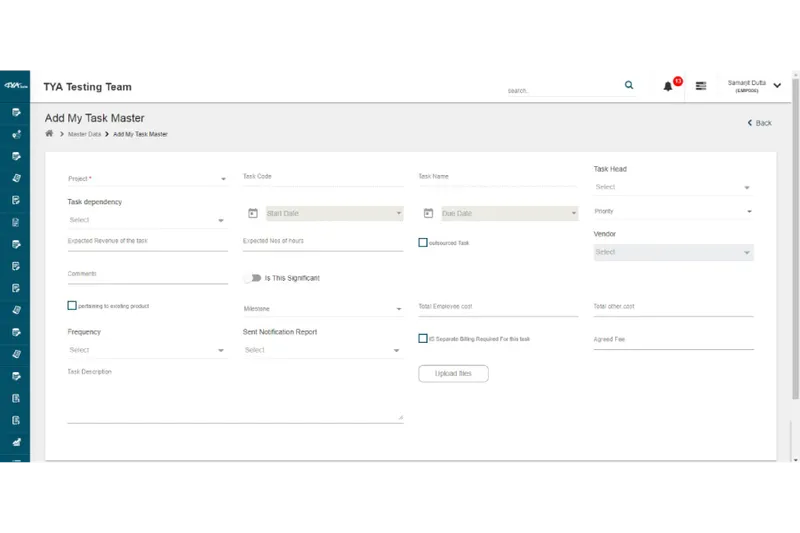Click the TYA Testing Team title
The width and height of the screenshot is (800, 533).
coord(87,87)
